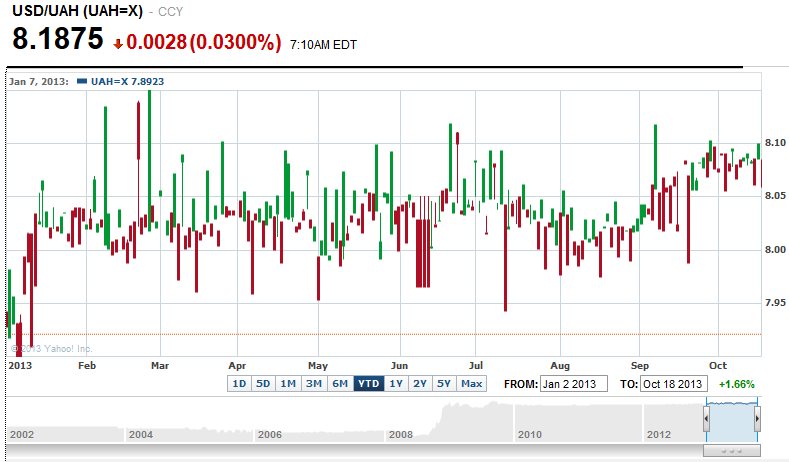Viewport: 789px width, 462px height.
Task: Click the +1.66% range change value
Action: (737, 384)
